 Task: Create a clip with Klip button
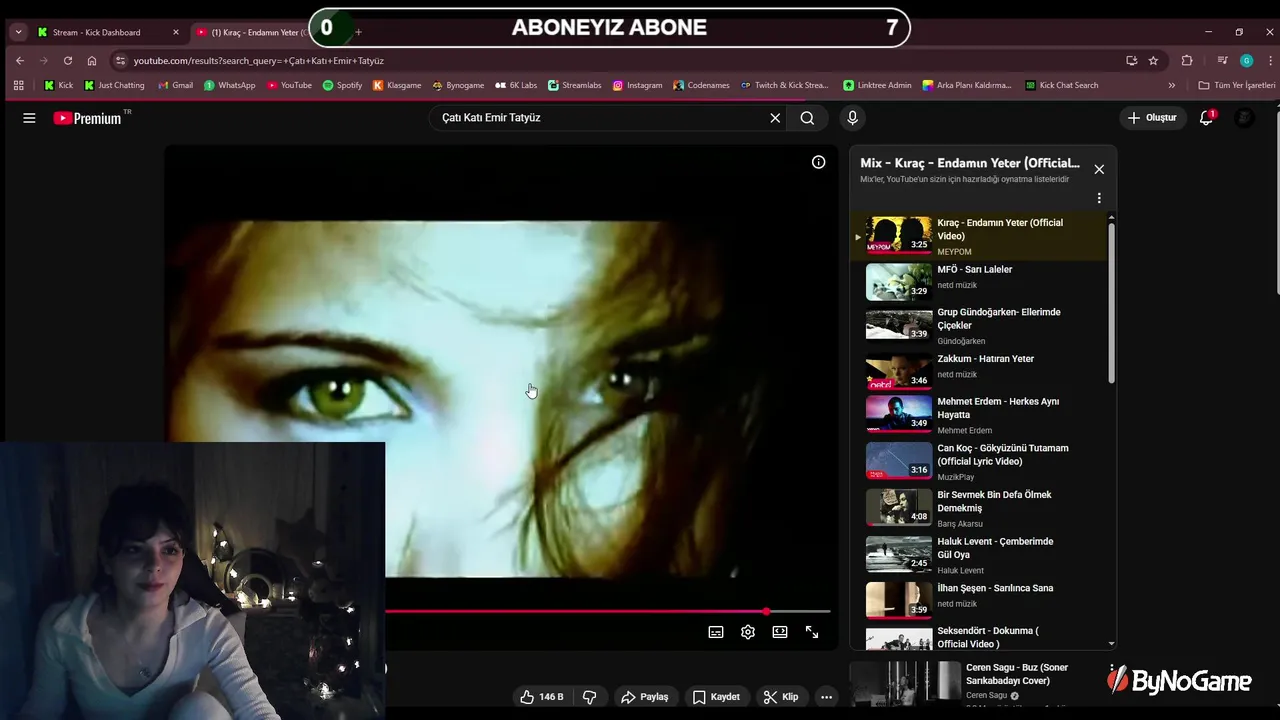(x=781, y=697)
